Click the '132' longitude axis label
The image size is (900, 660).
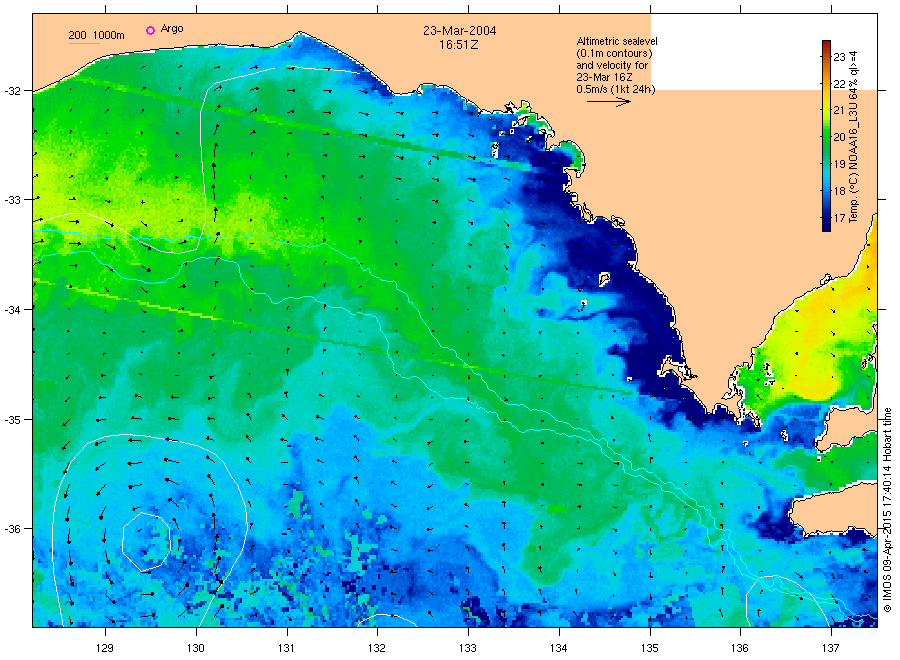pyautogui.click(x=377, y=648)
